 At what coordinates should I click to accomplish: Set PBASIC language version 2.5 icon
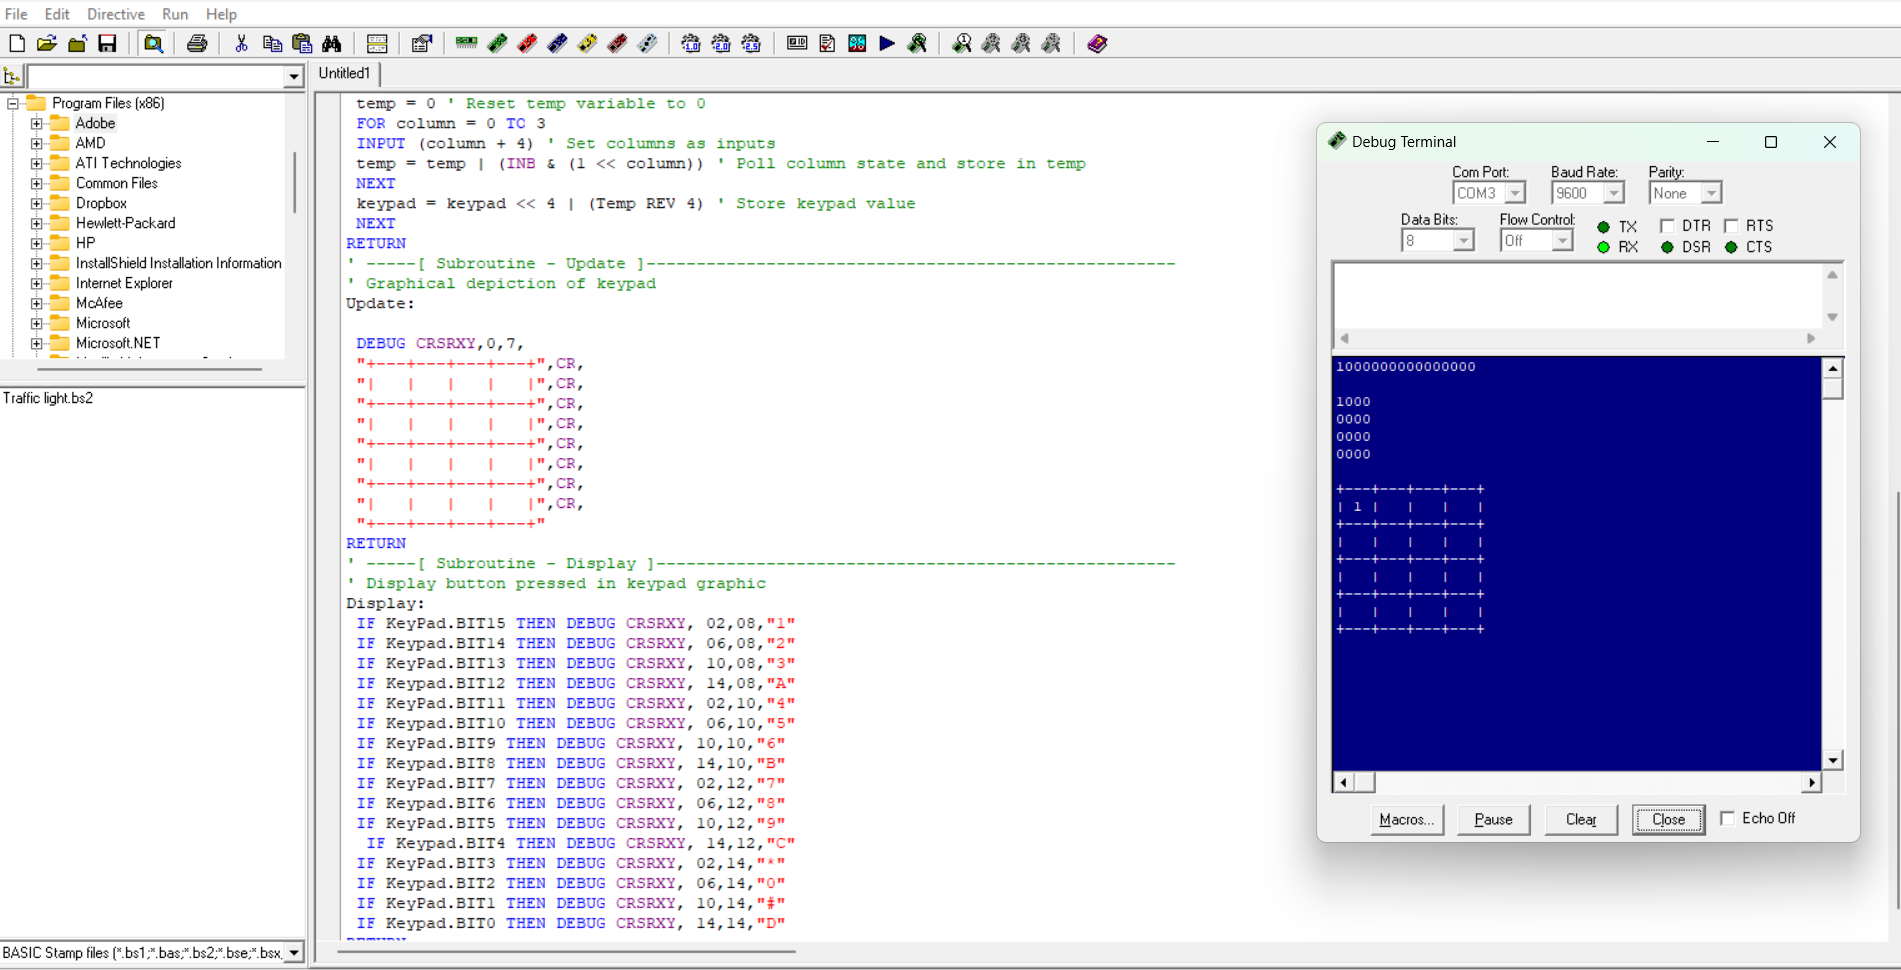pyautogui.click(x=751, y=43)
